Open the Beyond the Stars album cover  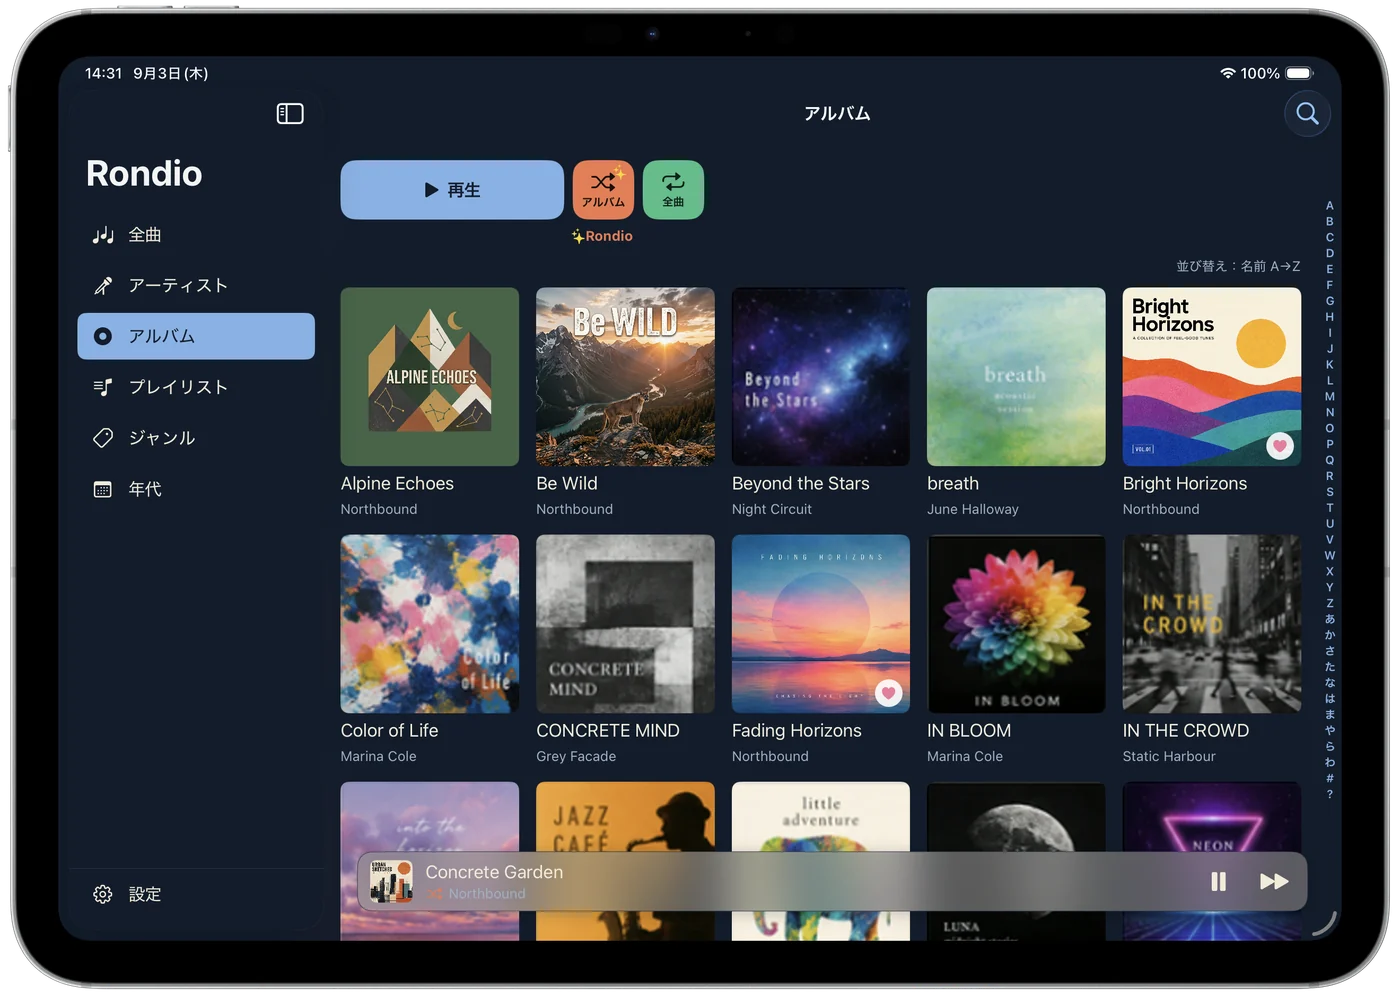pos(821,377)
